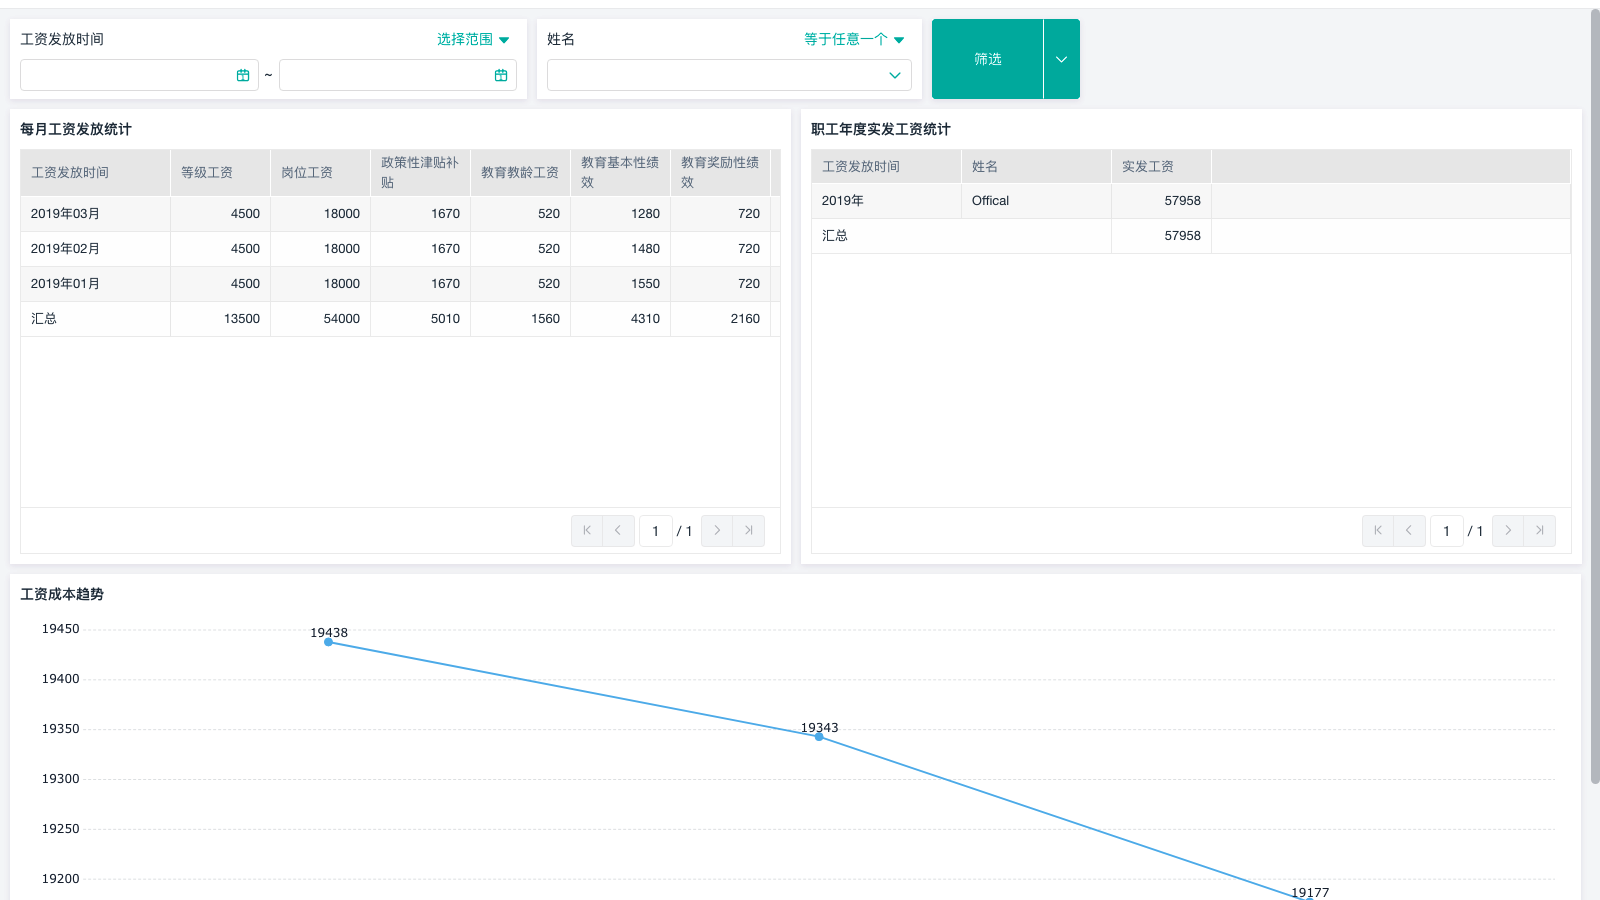Go to the previous page of the monthly salary table
This screenshot has width=1600, height=900.
[x=618, y=531]
